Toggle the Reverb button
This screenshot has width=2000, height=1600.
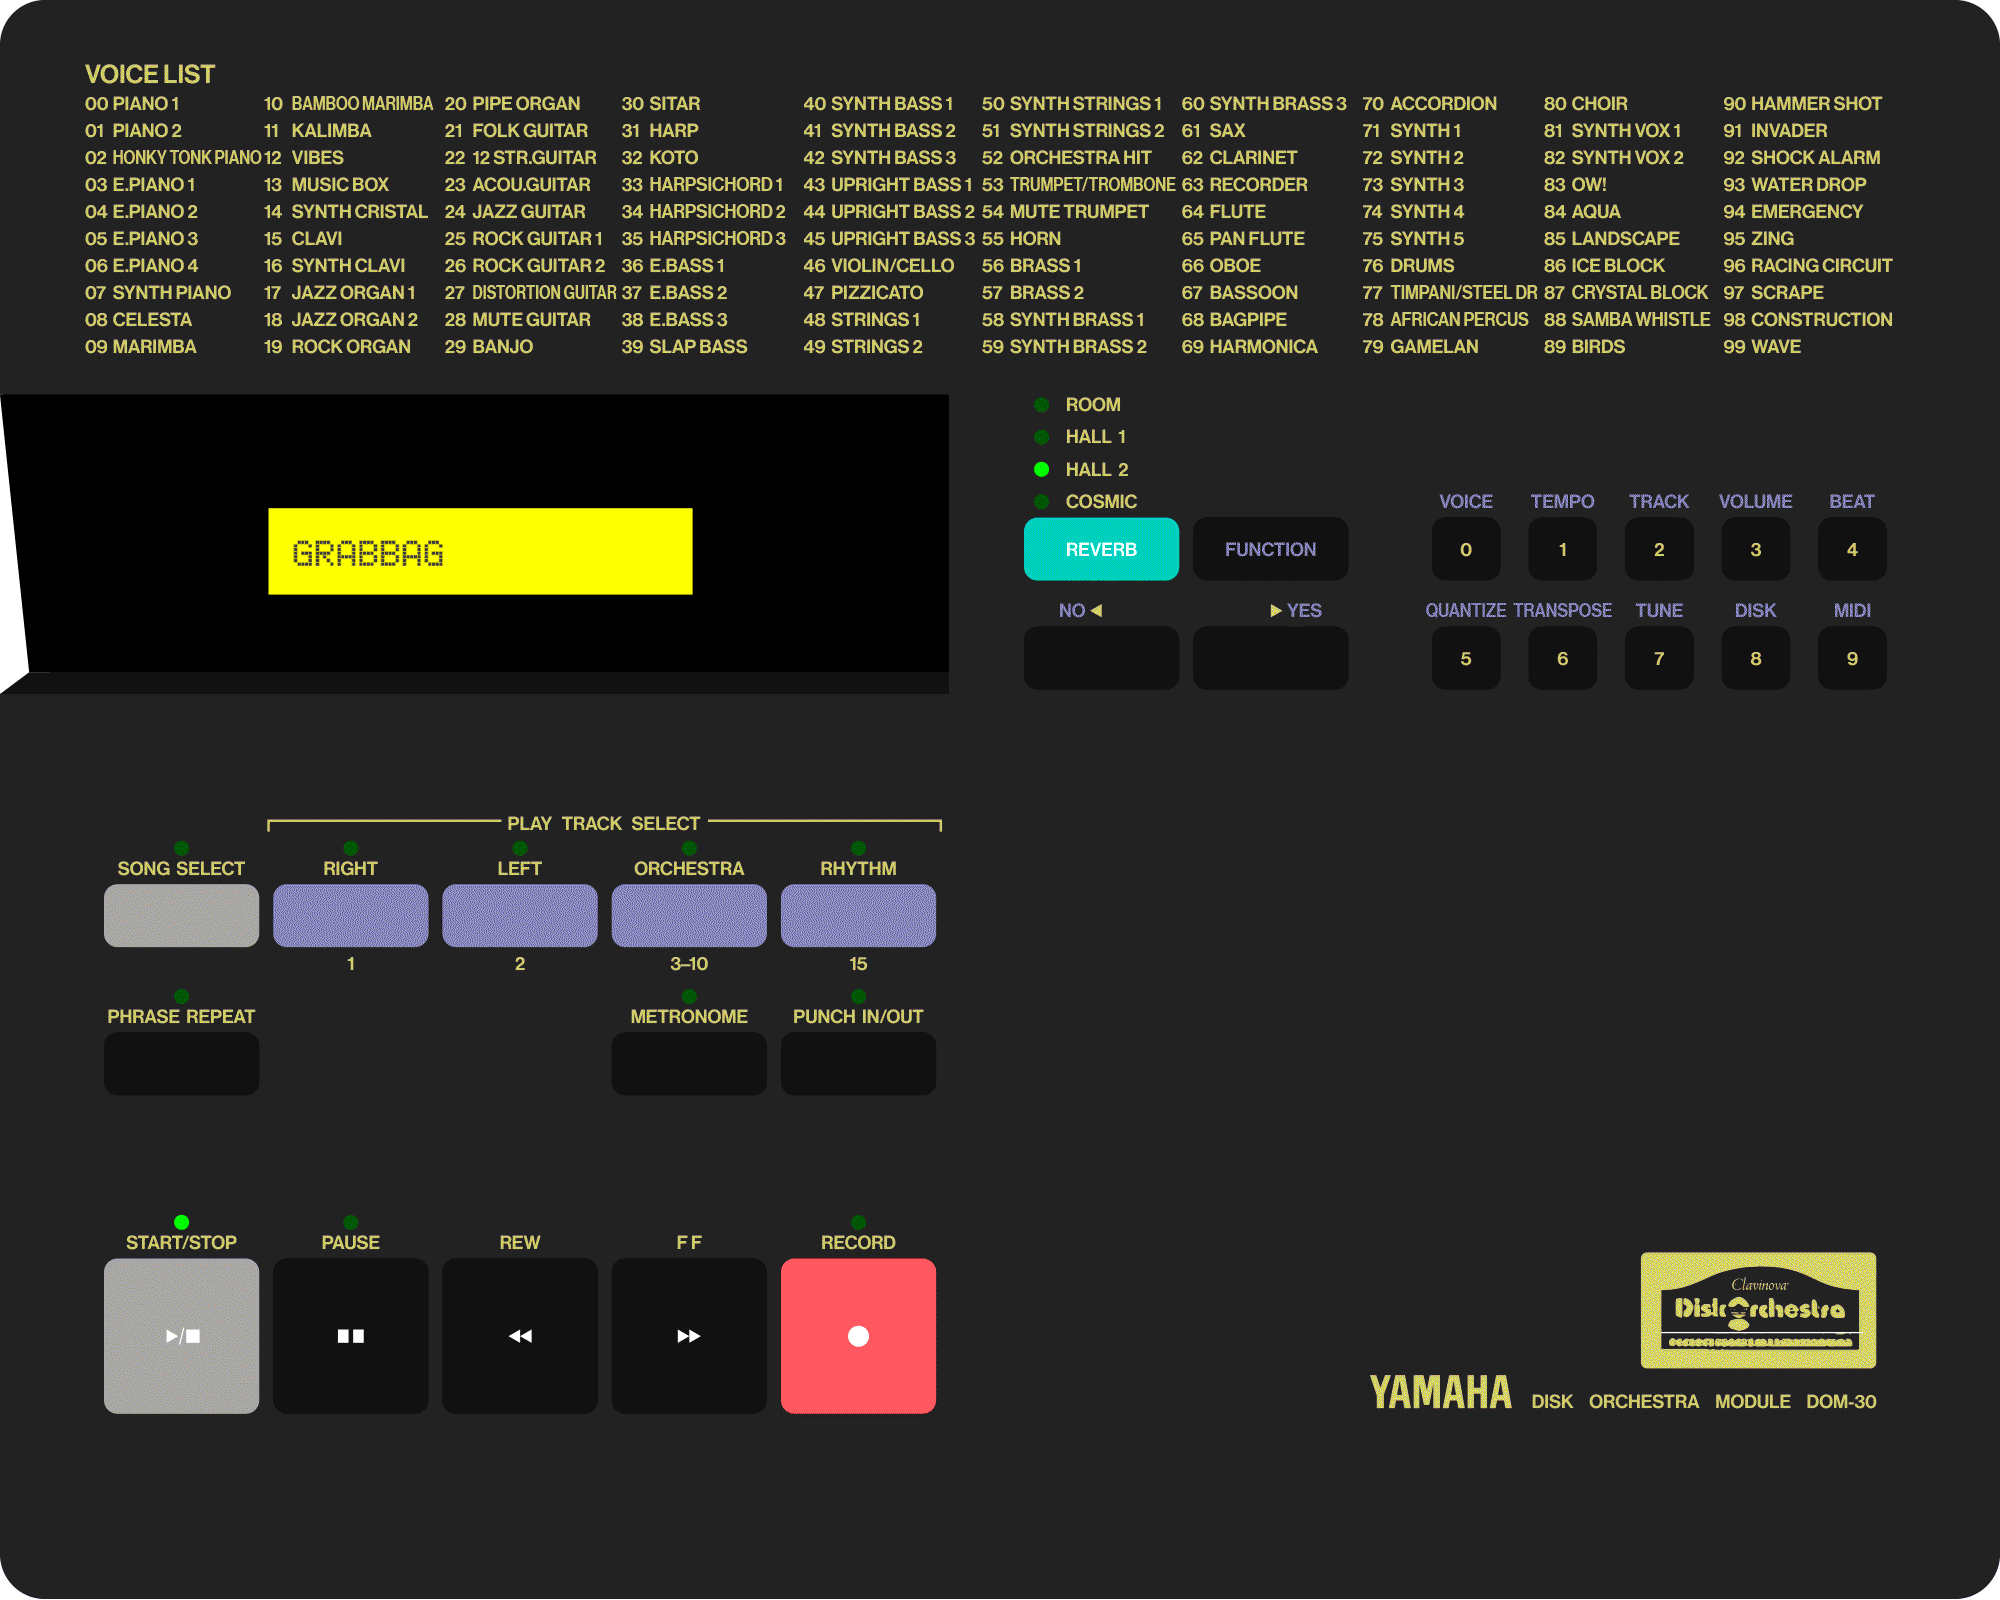[x=1101, y=549]
